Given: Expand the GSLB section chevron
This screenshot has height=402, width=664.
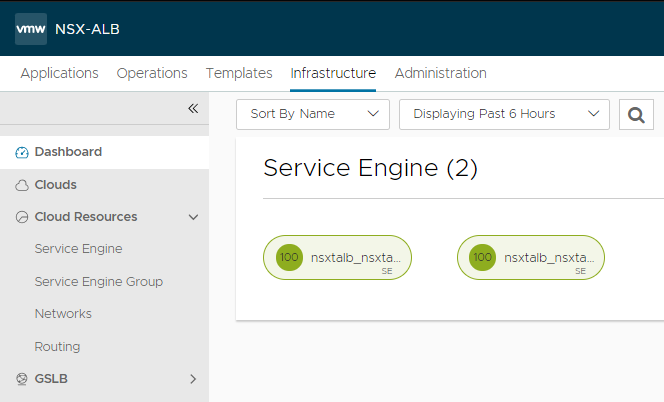Looking at the screenshot, I should coord(193,379).
